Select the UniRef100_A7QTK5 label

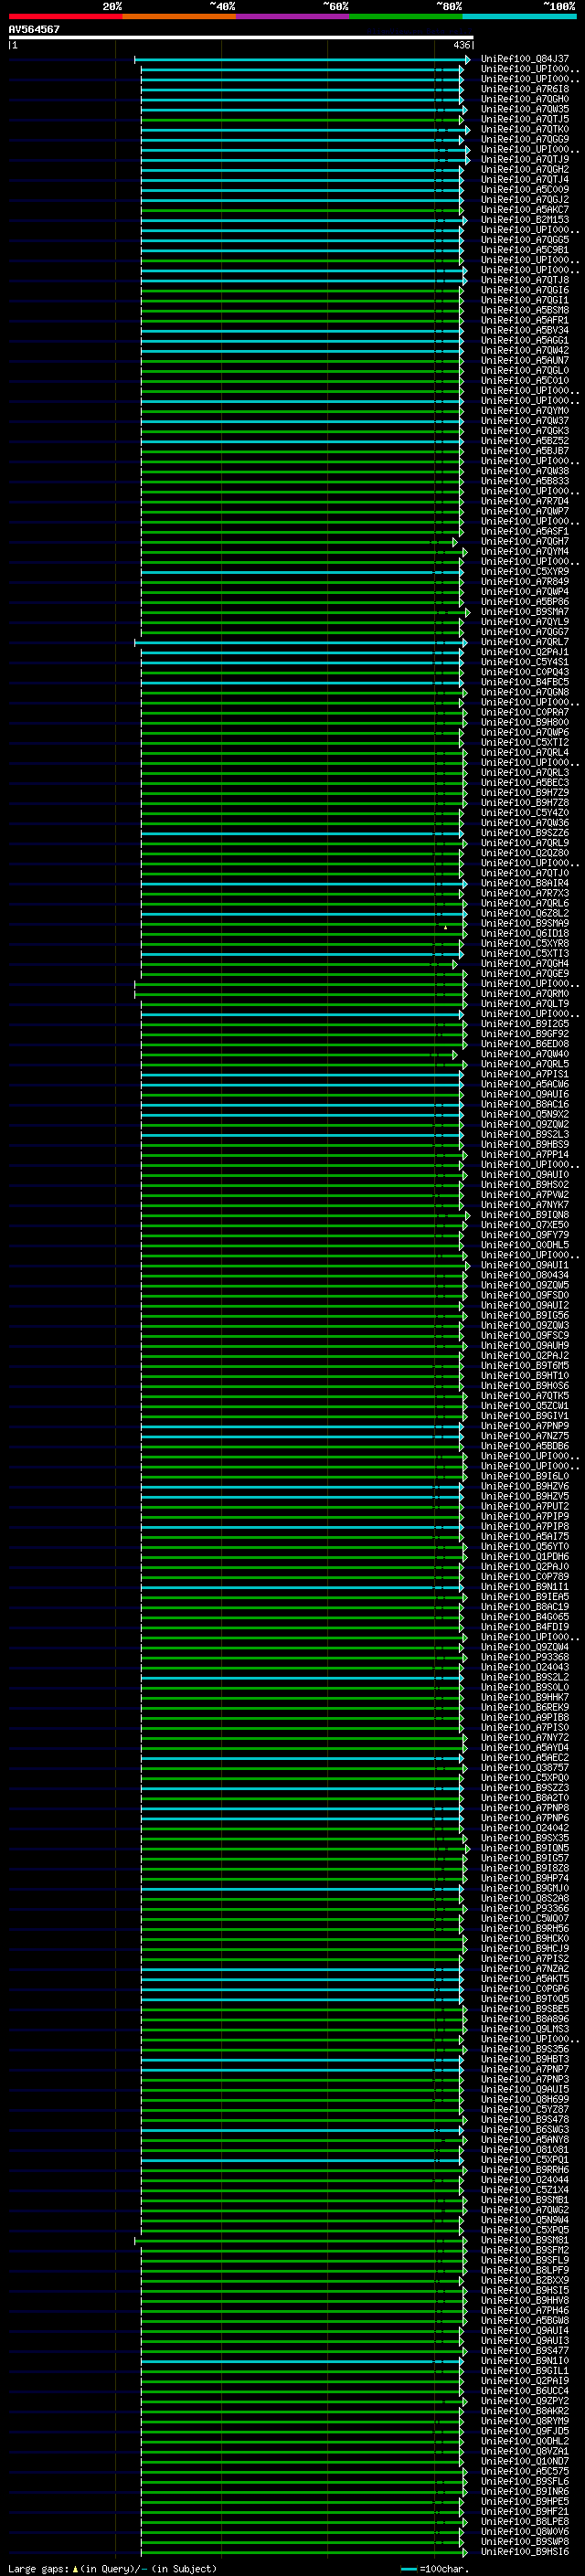(525, 1396)
